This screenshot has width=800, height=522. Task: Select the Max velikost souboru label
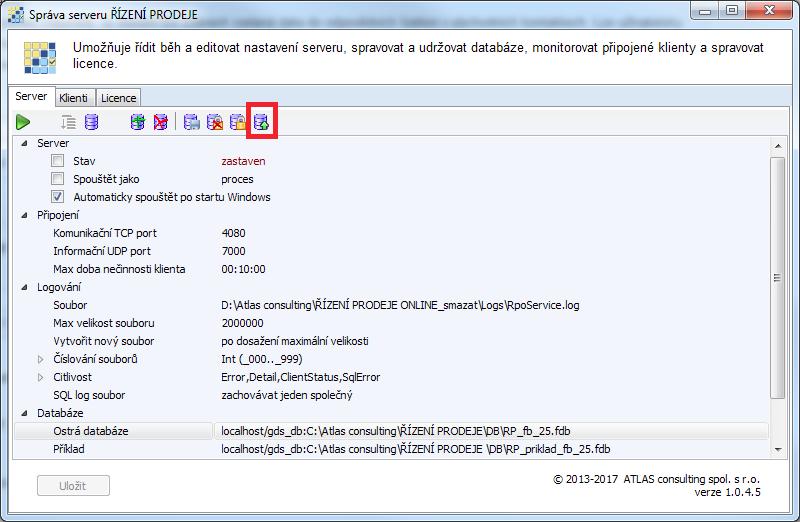point(104,323)
